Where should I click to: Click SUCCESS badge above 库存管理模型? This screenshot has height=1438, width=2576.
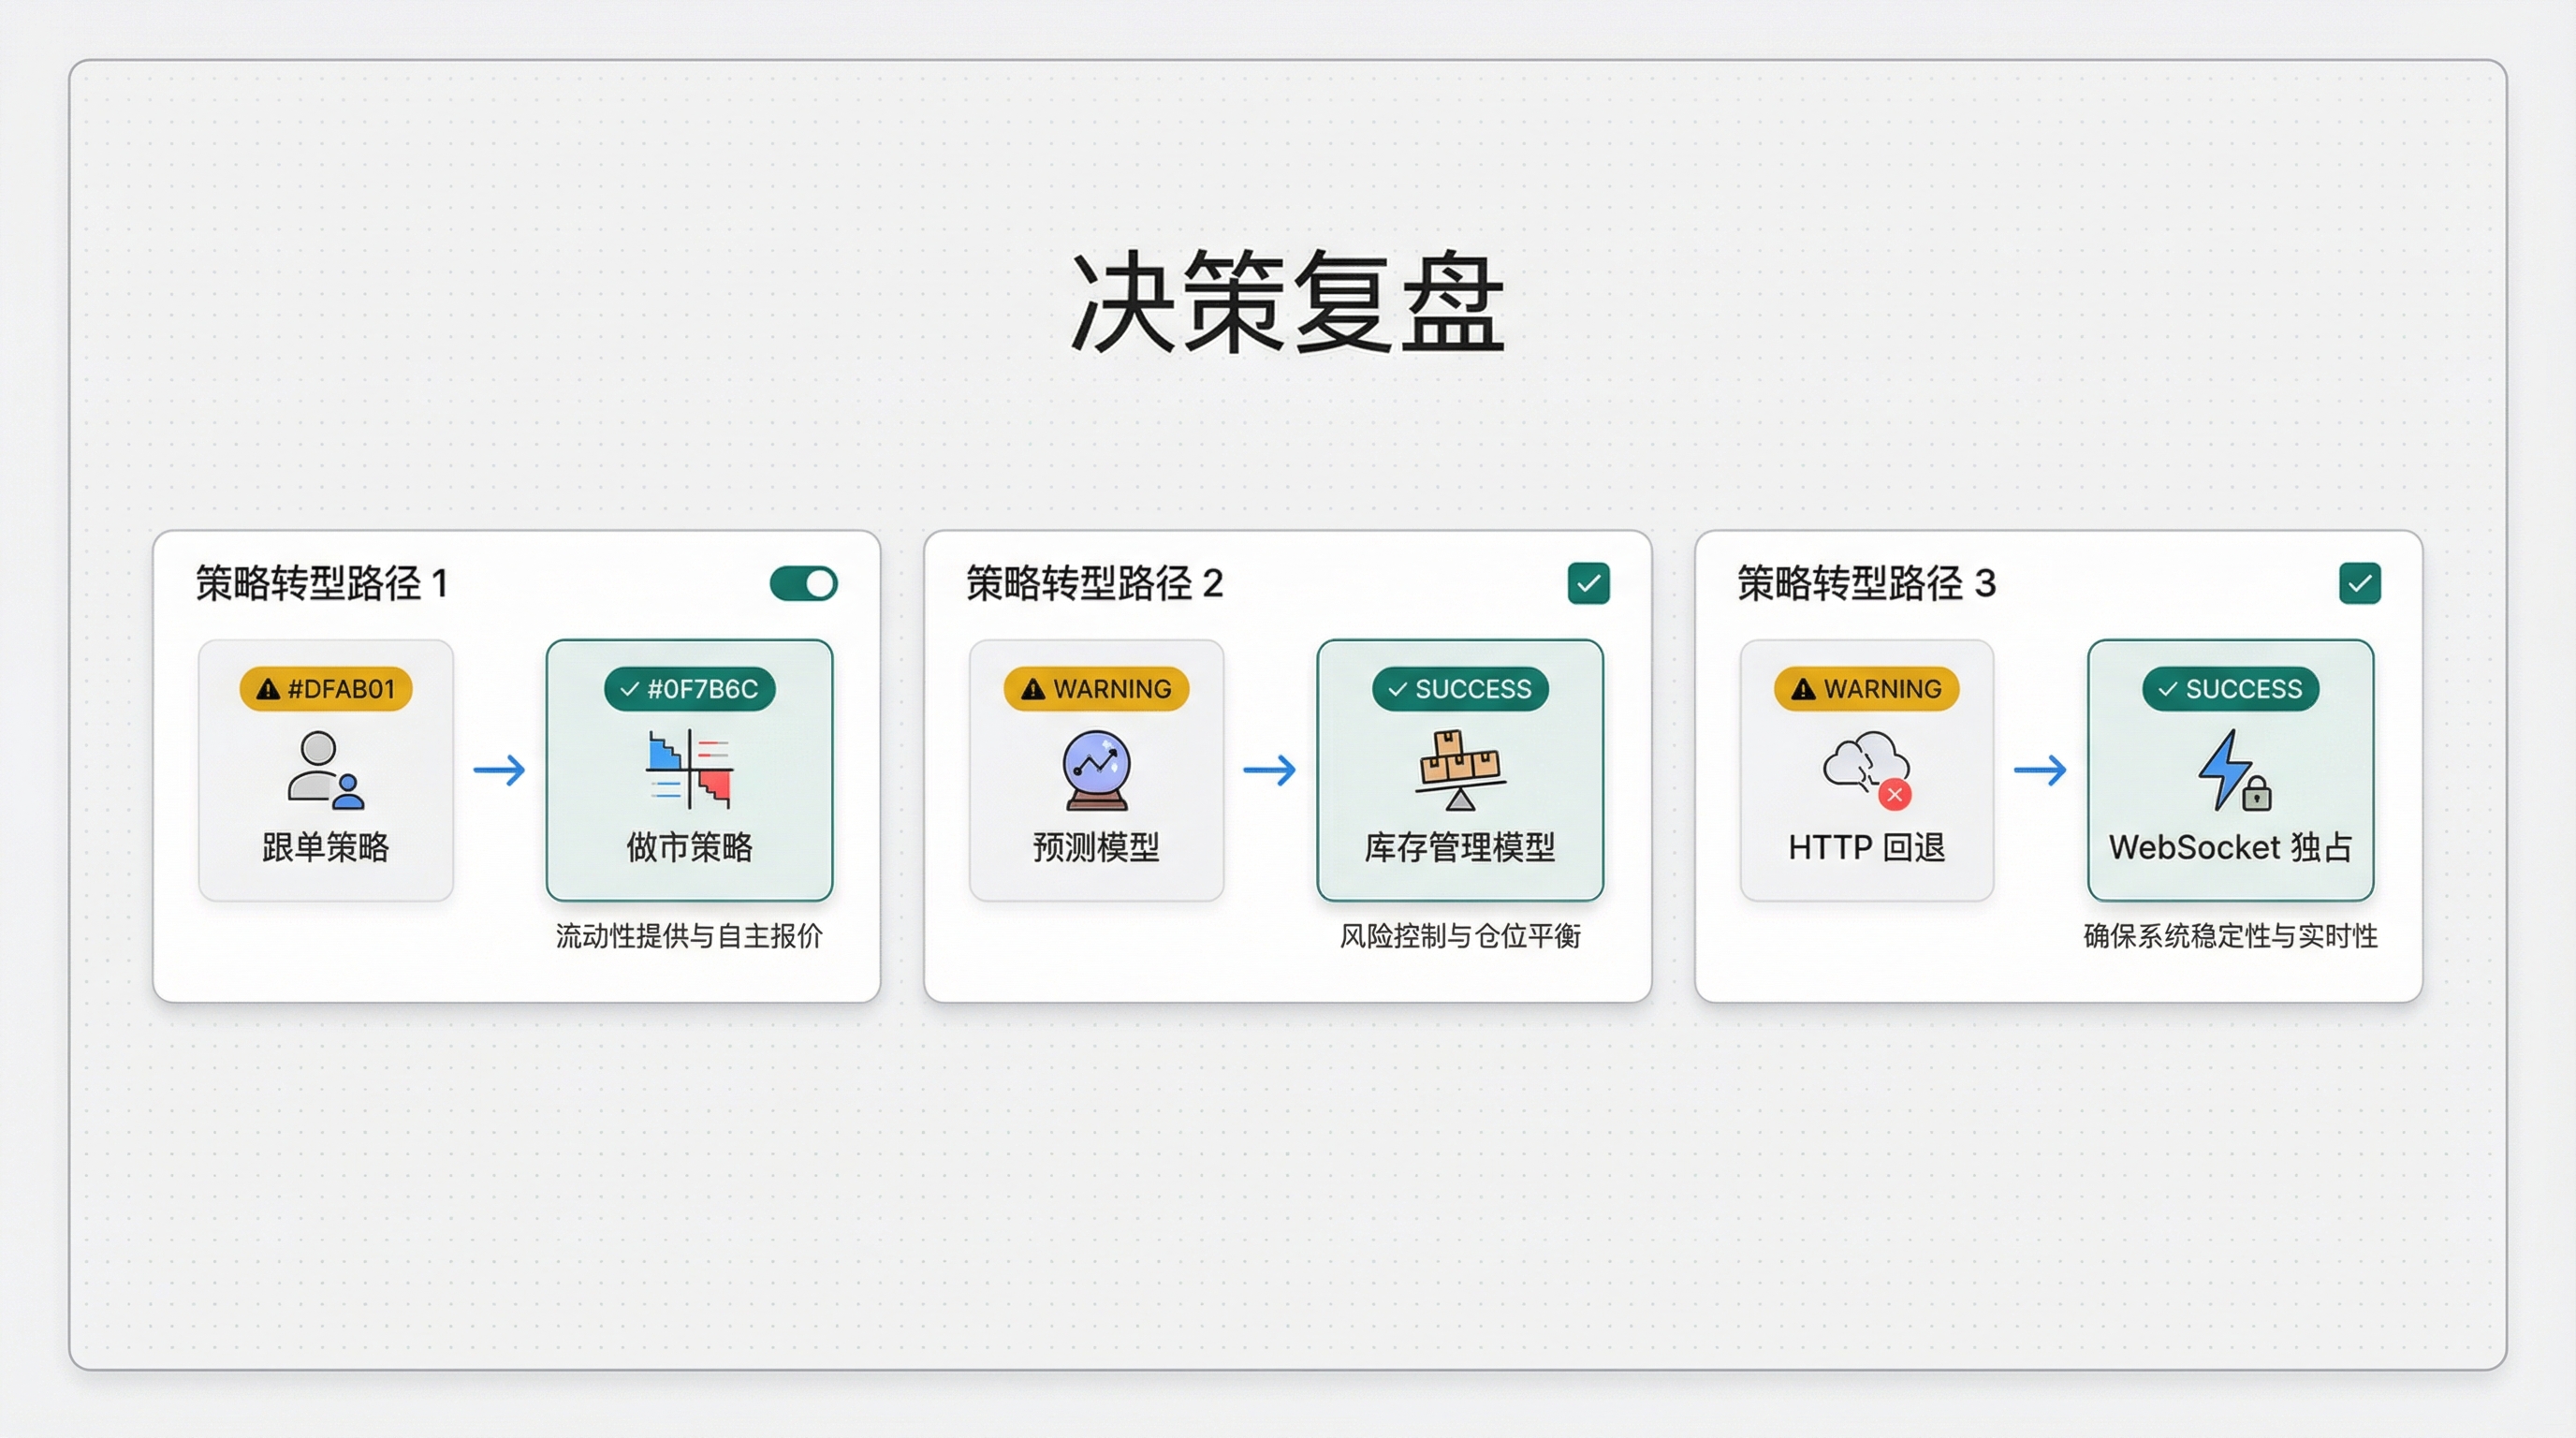click(x=1460, y=689)
